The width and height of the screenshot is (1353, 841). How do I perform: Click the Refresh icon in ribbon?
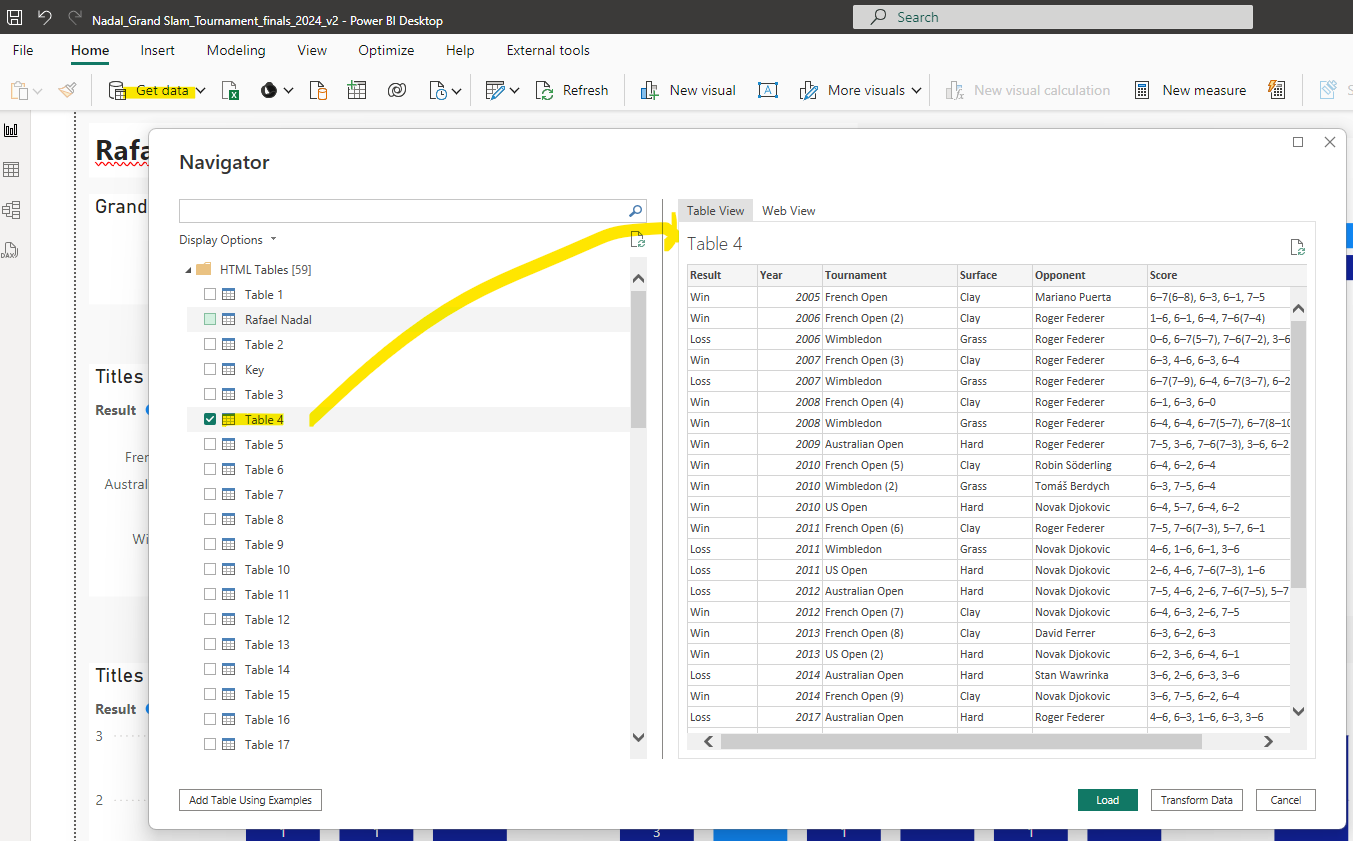point(545,90)
